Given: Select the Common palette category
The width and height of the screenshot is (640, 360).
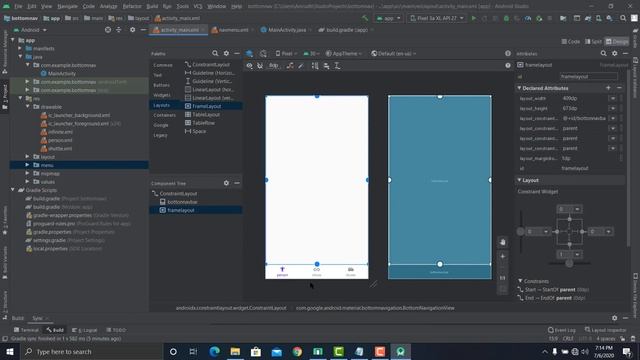Looking at the screenshot, I should pos(163,65).
